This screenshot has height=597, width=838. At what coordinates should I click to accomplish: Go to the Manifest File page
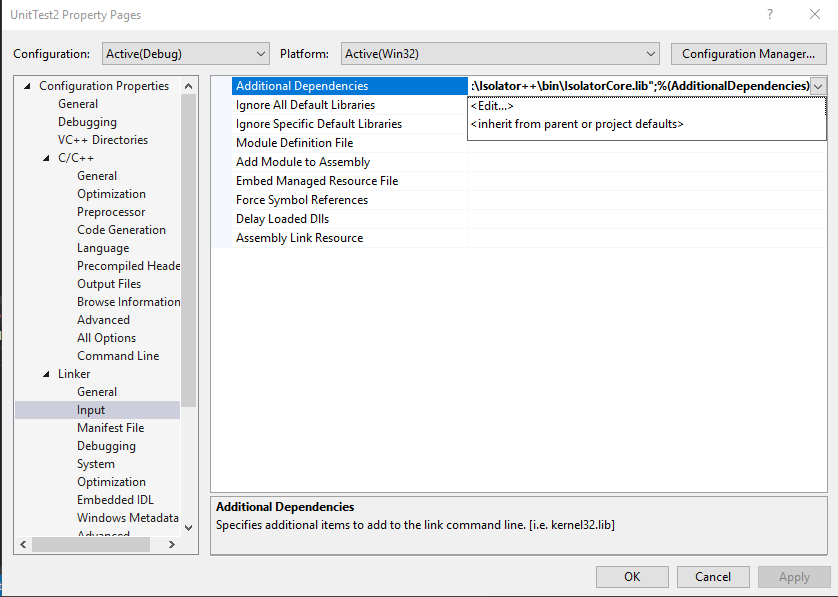[x=110, y=428]
